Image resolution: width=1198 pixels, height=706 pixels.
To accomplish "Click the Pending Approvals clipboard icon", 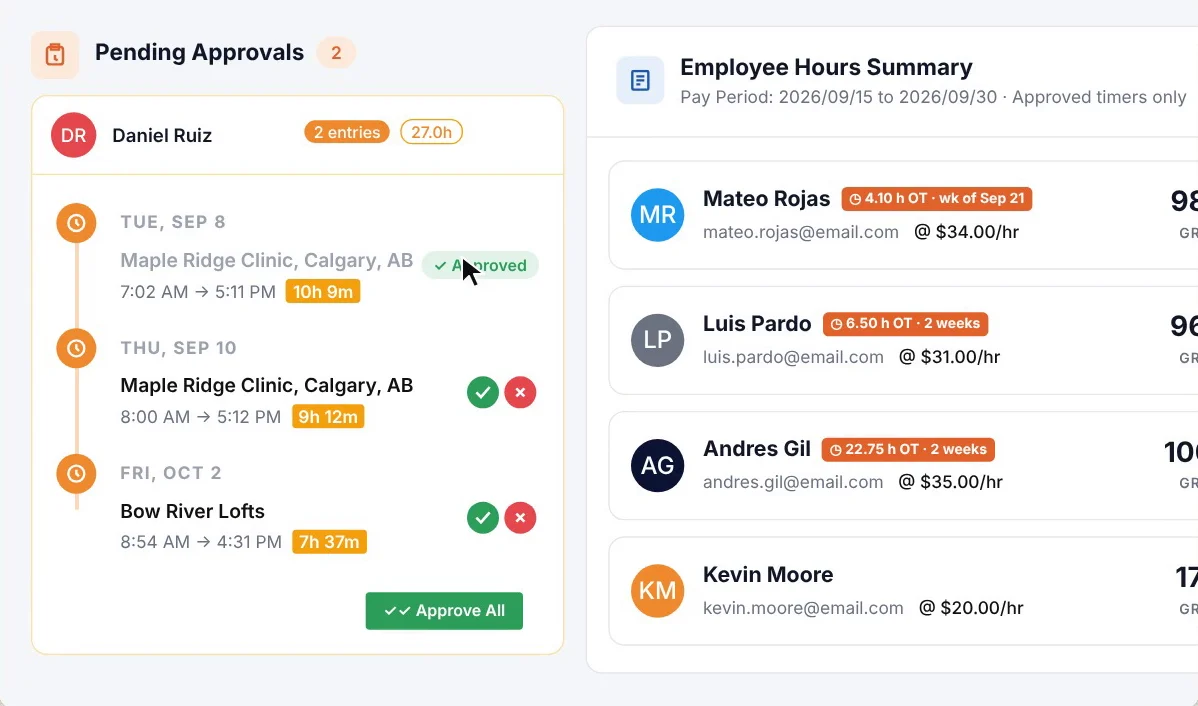I will [x=55, y=54].
